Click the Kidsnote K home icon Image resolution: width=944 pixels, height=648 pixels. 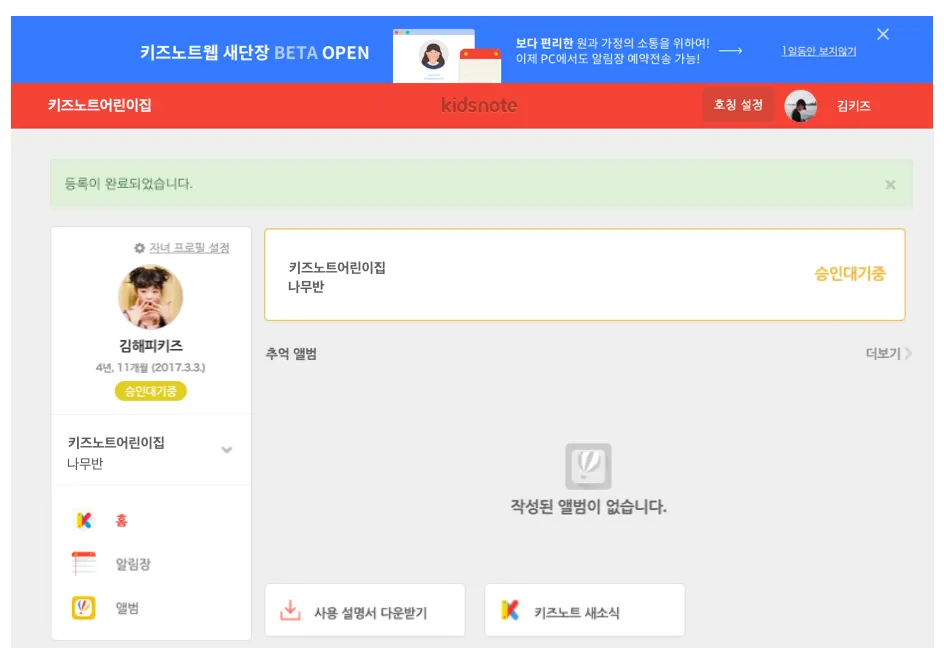point(84,520)
